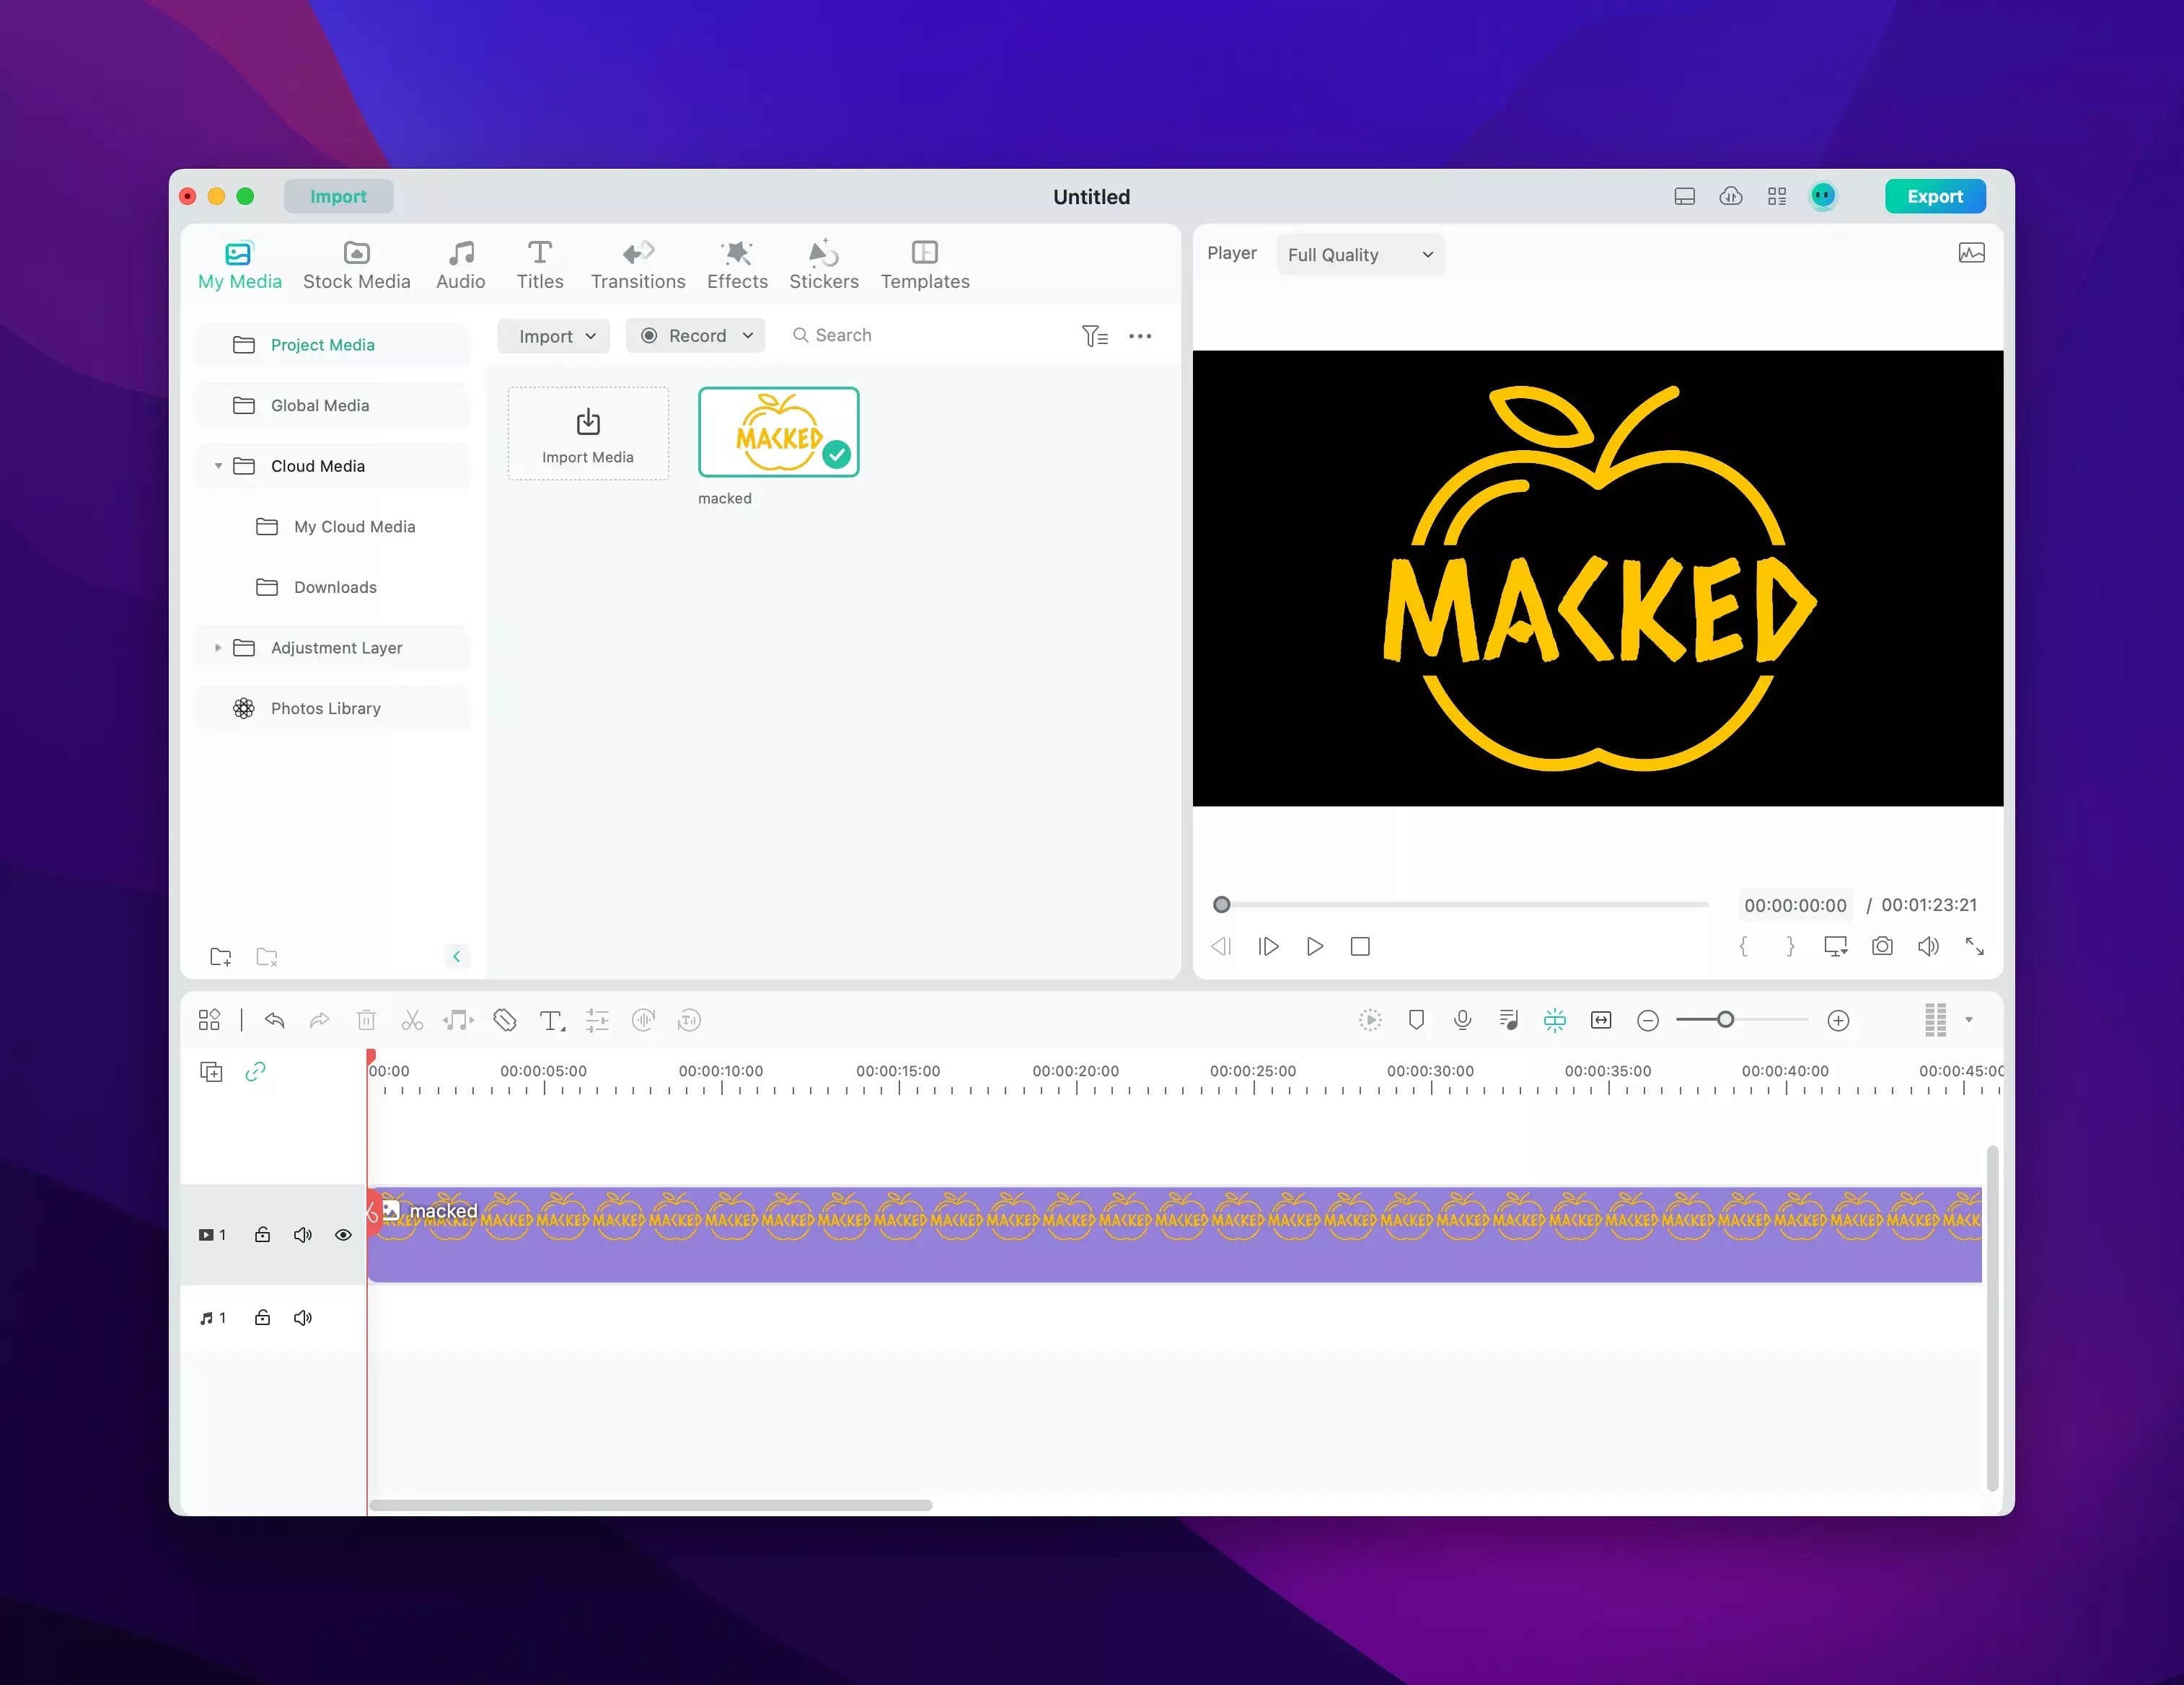2184x1685 pixels.
Task: Click the cloud upload icon in title bar
Action: pos(1731,196)
